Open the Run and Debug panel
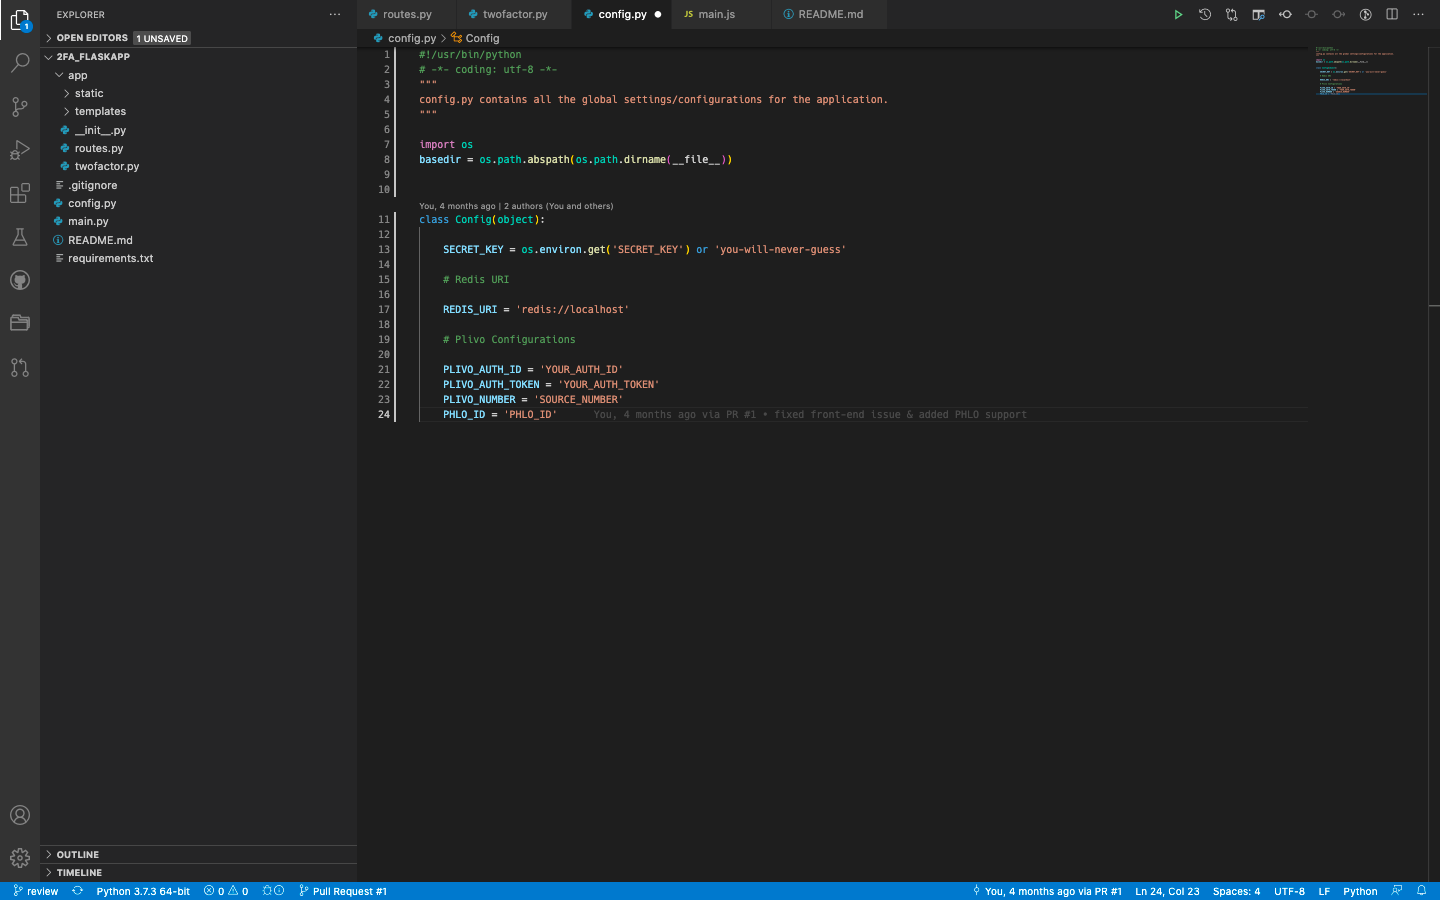Viewport: 1440px width, 900px height. 20,150
